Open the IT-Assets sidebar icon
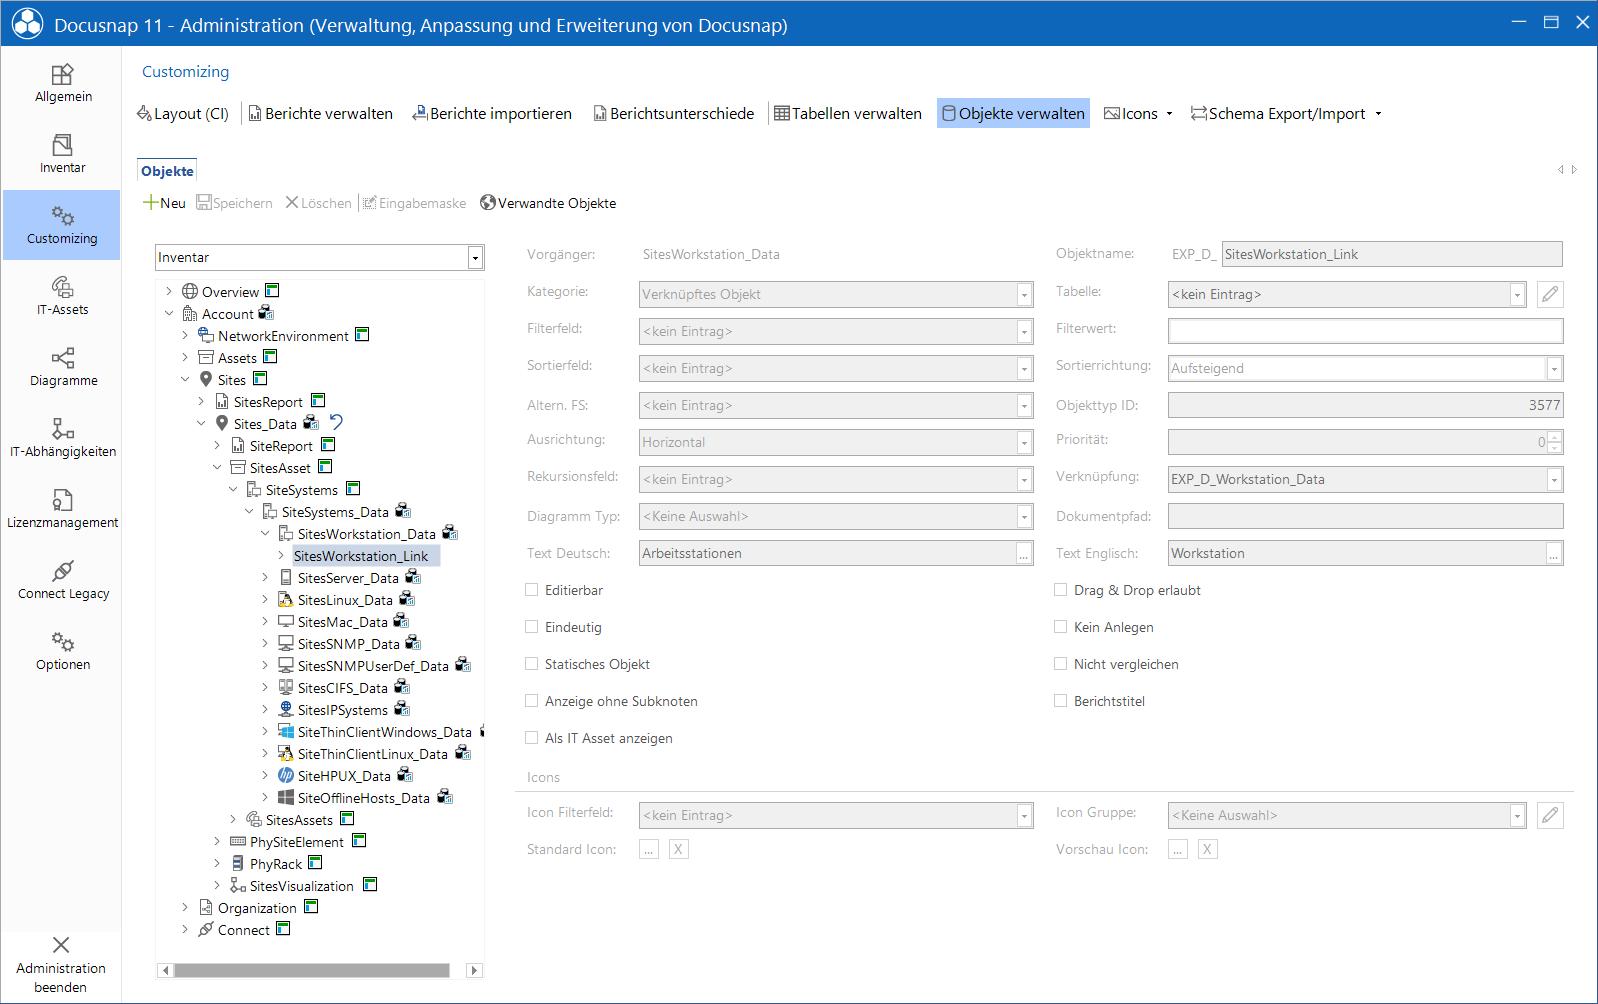This screenshot has width=1598, height=1004. click(x=62, y=288)
